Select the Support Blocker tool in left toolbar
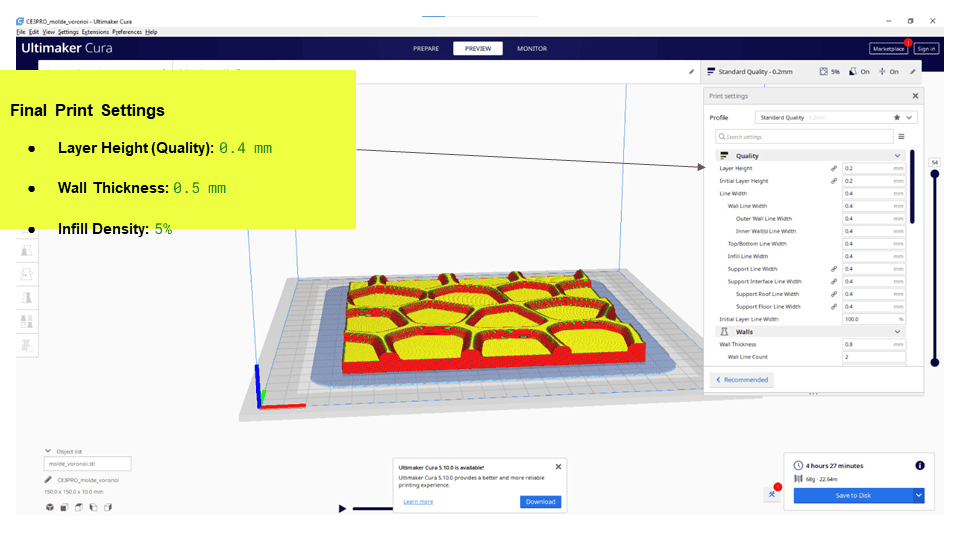Viewport: 960px width, 540px height. point(26,344)
